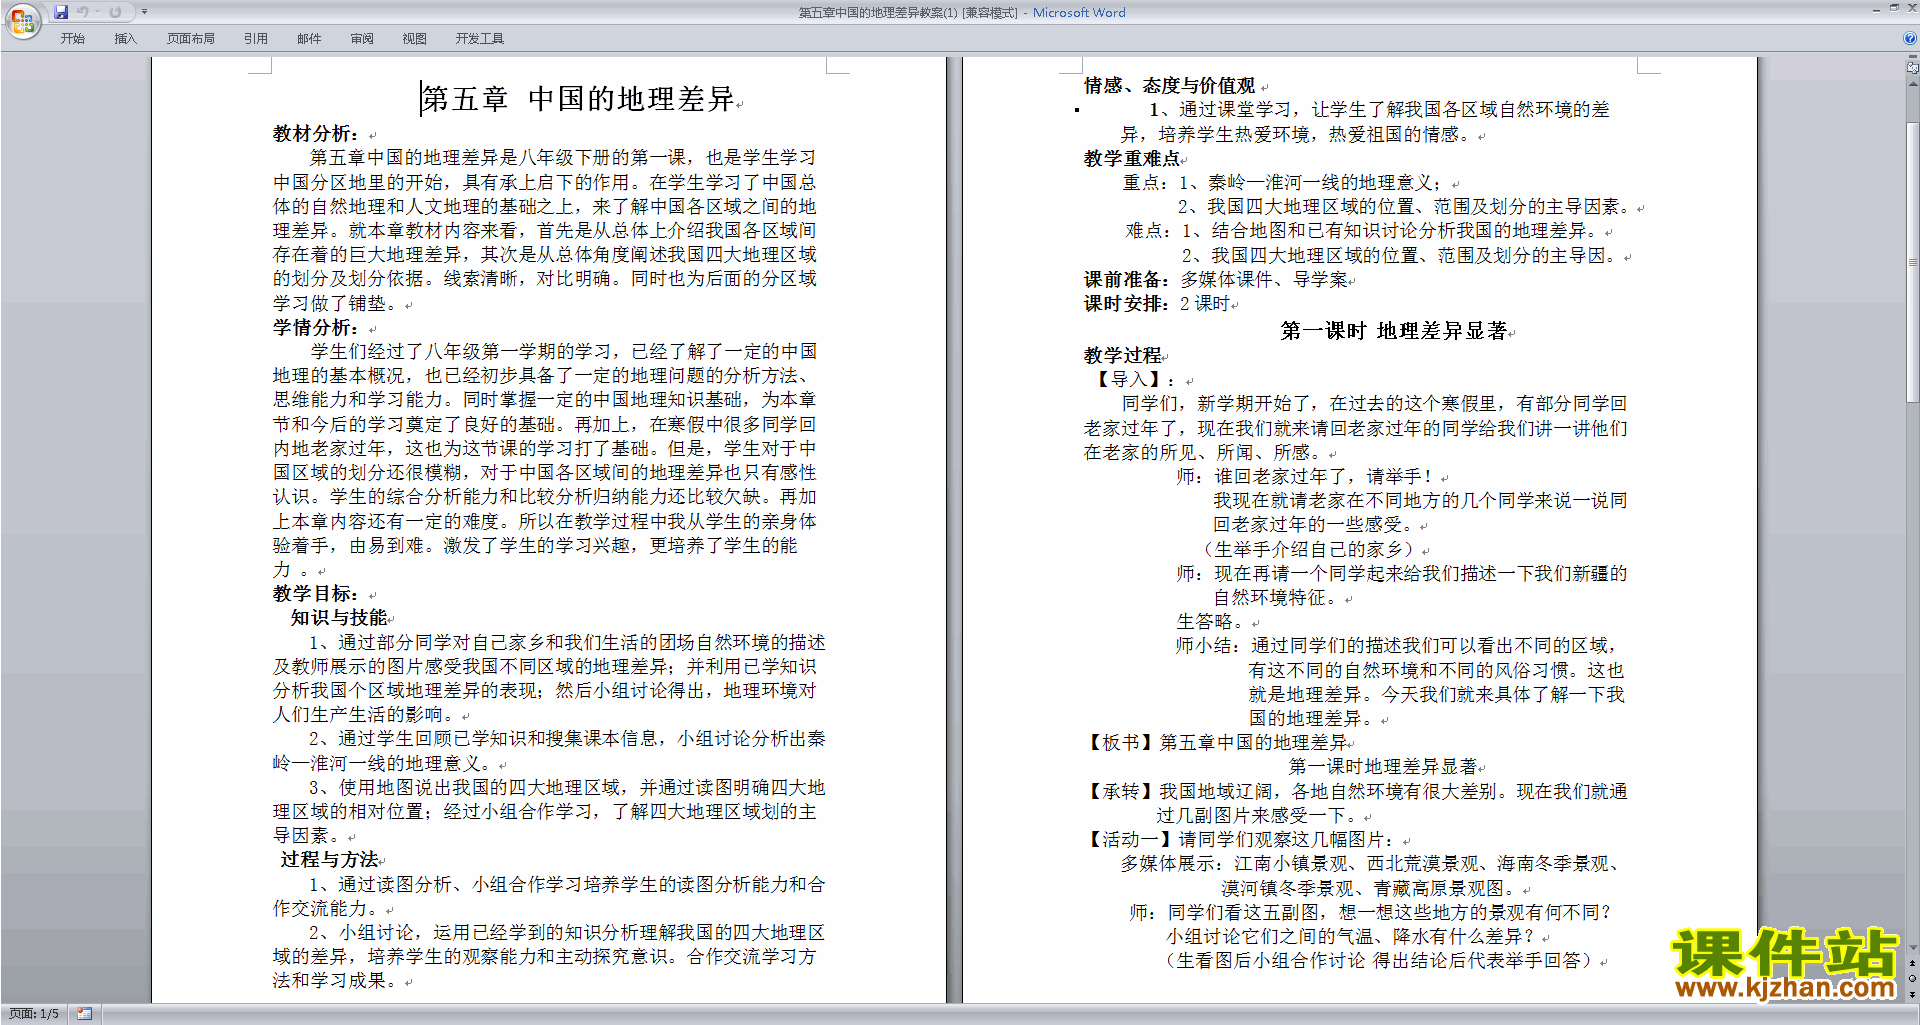This screenshot has width=1920, height=1025.
Task: Click the 【板书】 line
Action: coord(1218,743)
